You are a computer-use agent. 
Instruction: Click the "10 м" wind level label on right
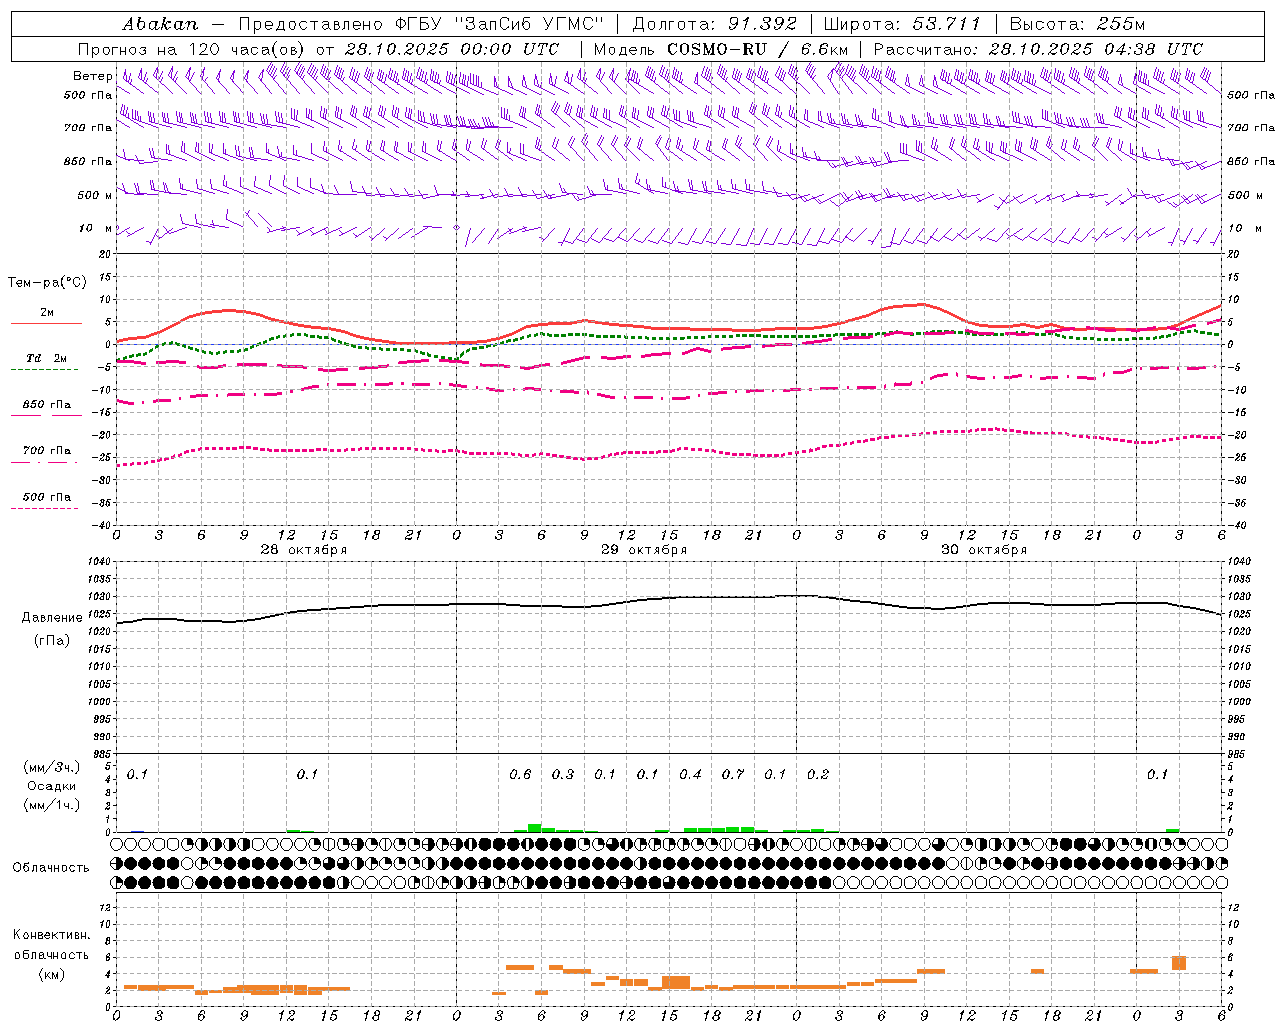[1244, 228]
